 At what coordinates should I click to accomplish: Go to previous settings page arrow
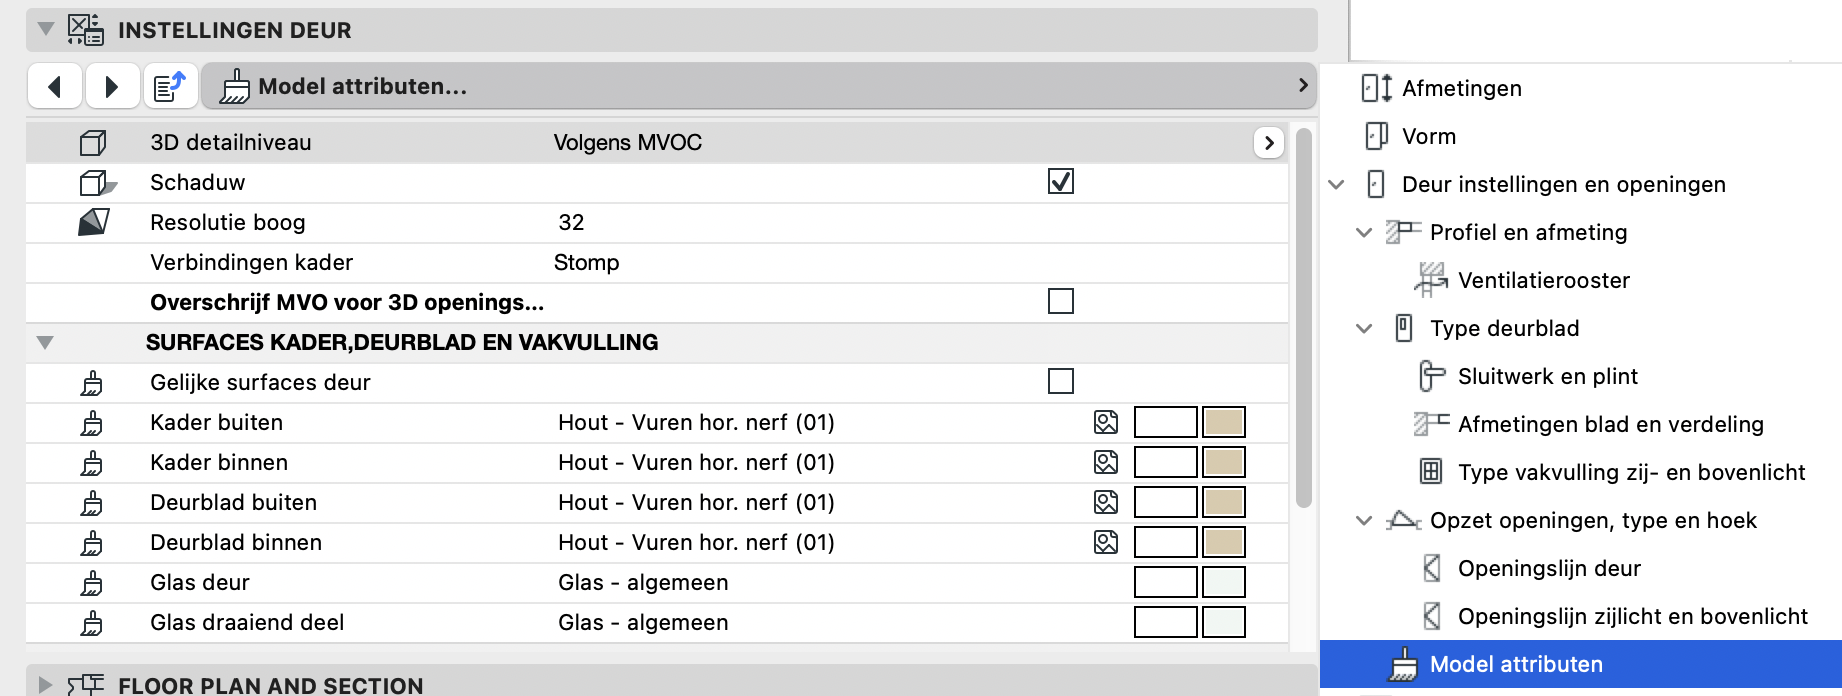tap(55, 86)
